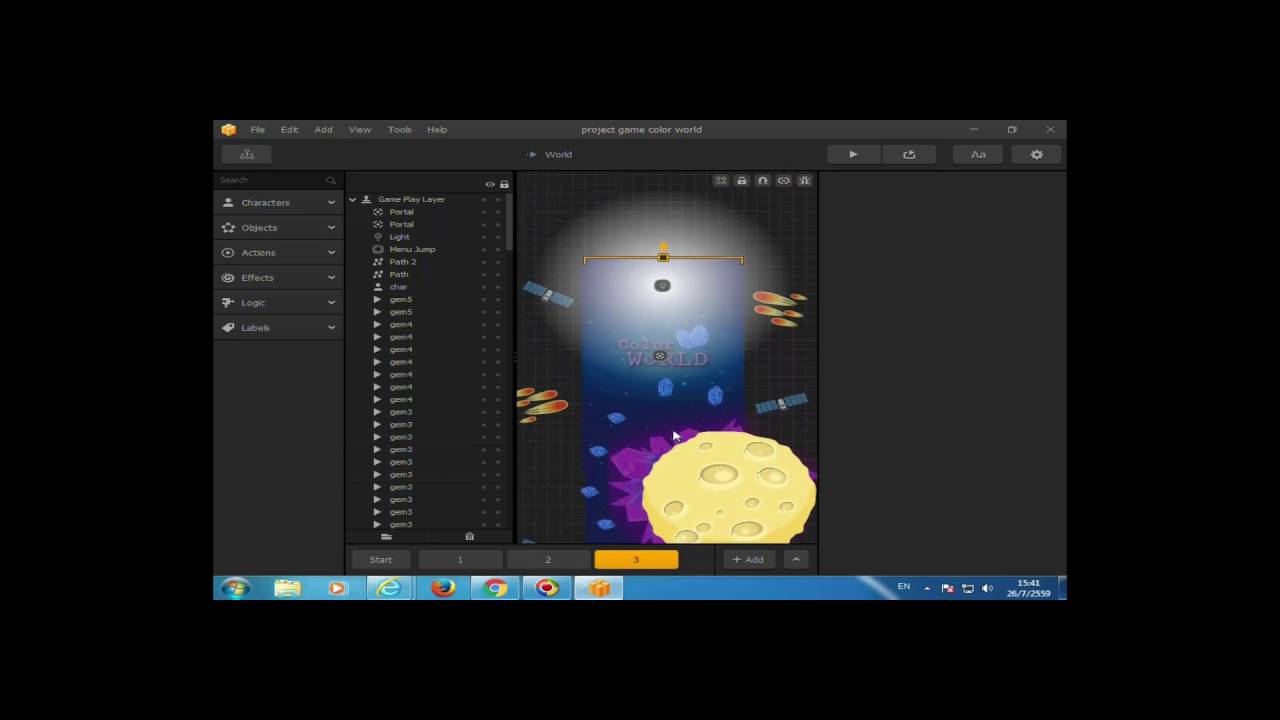Open the File menu
This screenshot has height=720, width=1280.
[257, 129]
